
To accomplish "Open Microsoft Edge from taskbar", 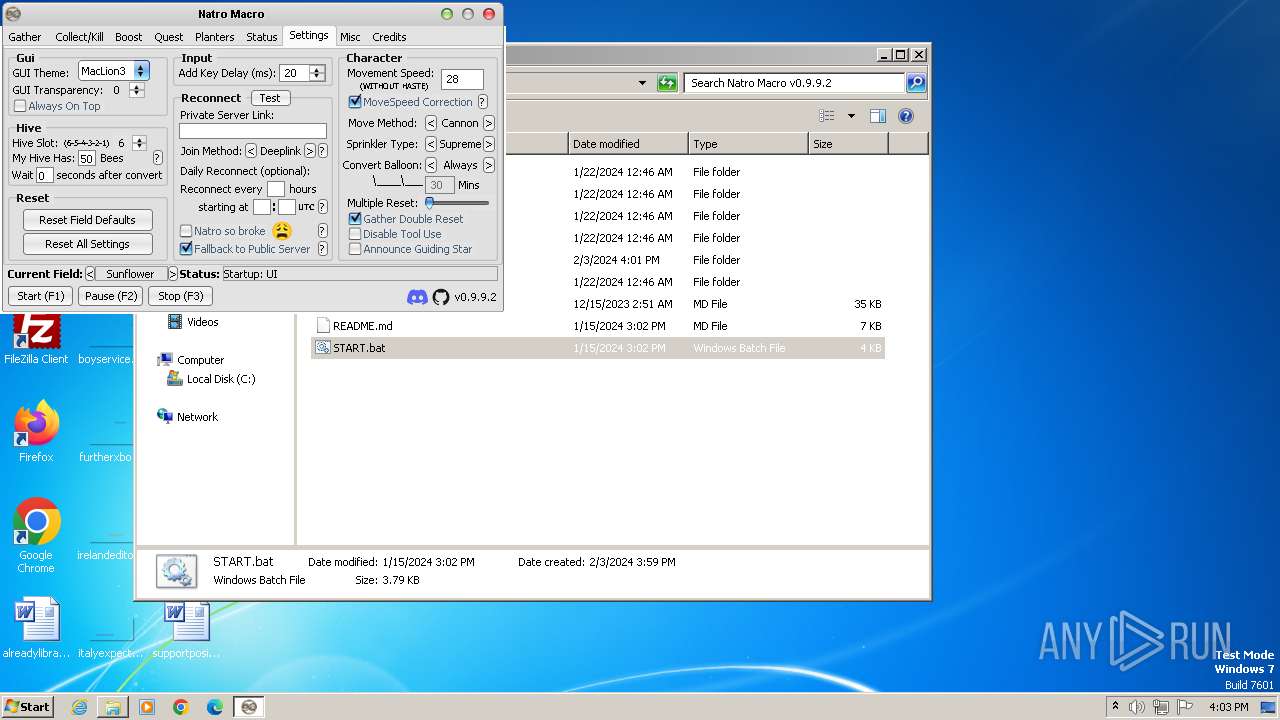I will [x=215, y=707].
